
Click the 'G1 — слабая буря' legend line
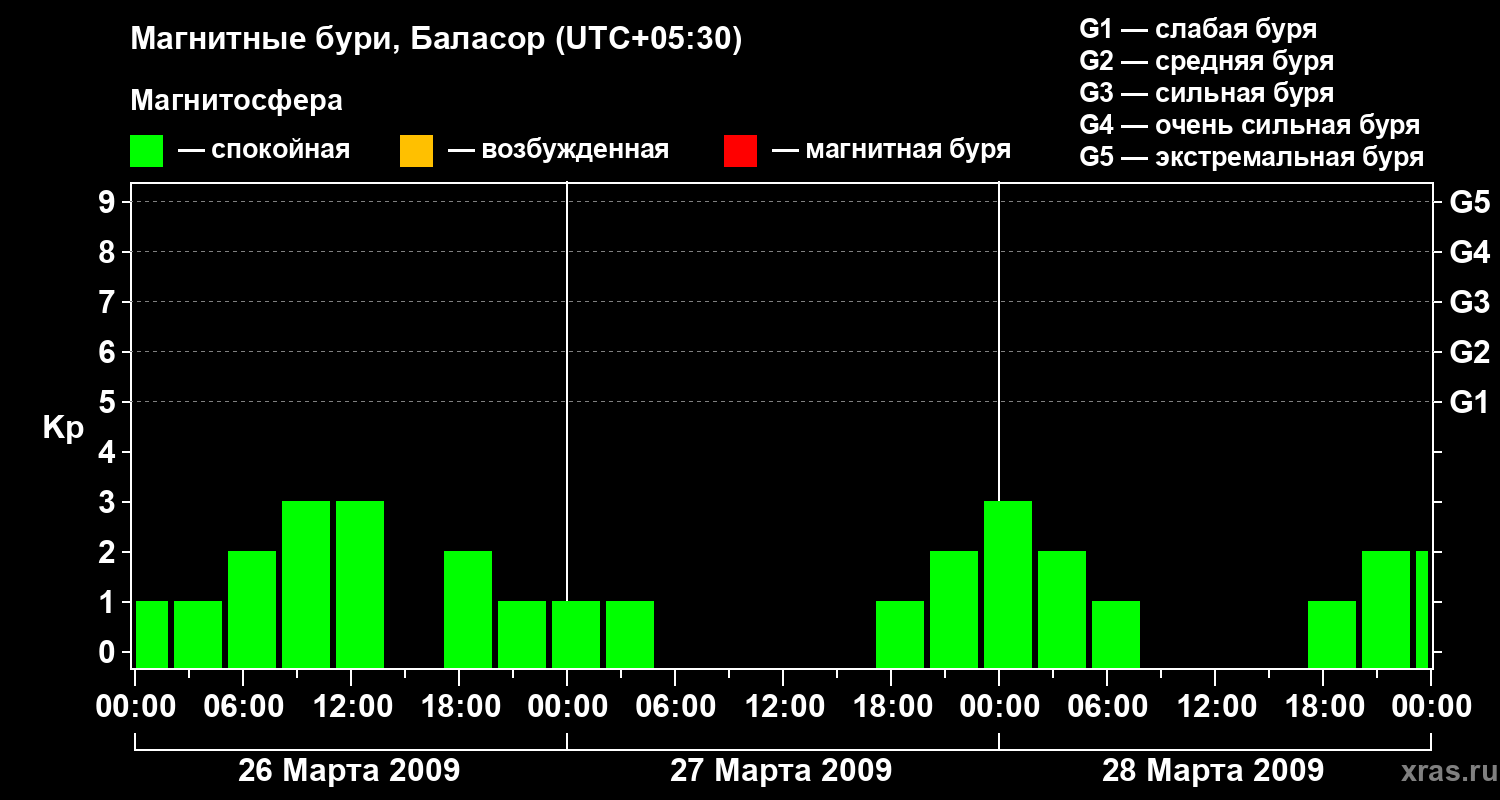[1198, 28]
